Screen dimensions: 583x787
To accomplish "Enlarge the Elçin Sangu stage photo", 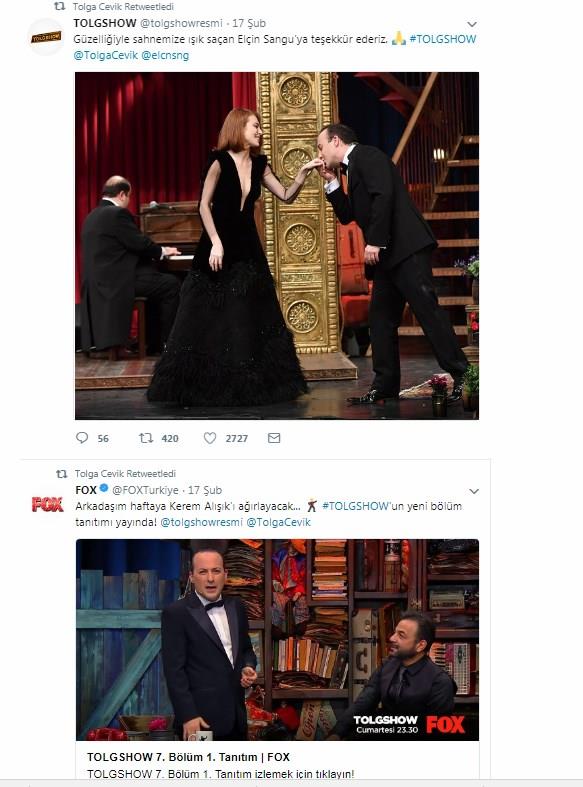I will 277,246.
